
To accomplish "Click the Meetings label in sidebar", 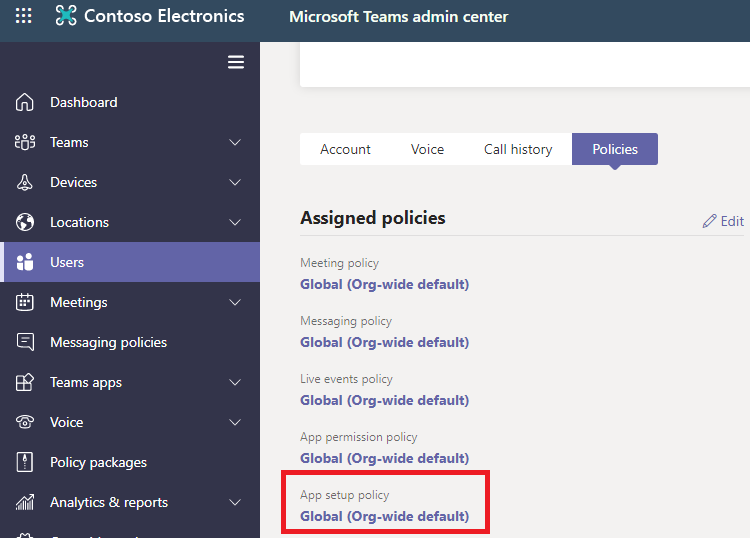I will click(79, 302).
